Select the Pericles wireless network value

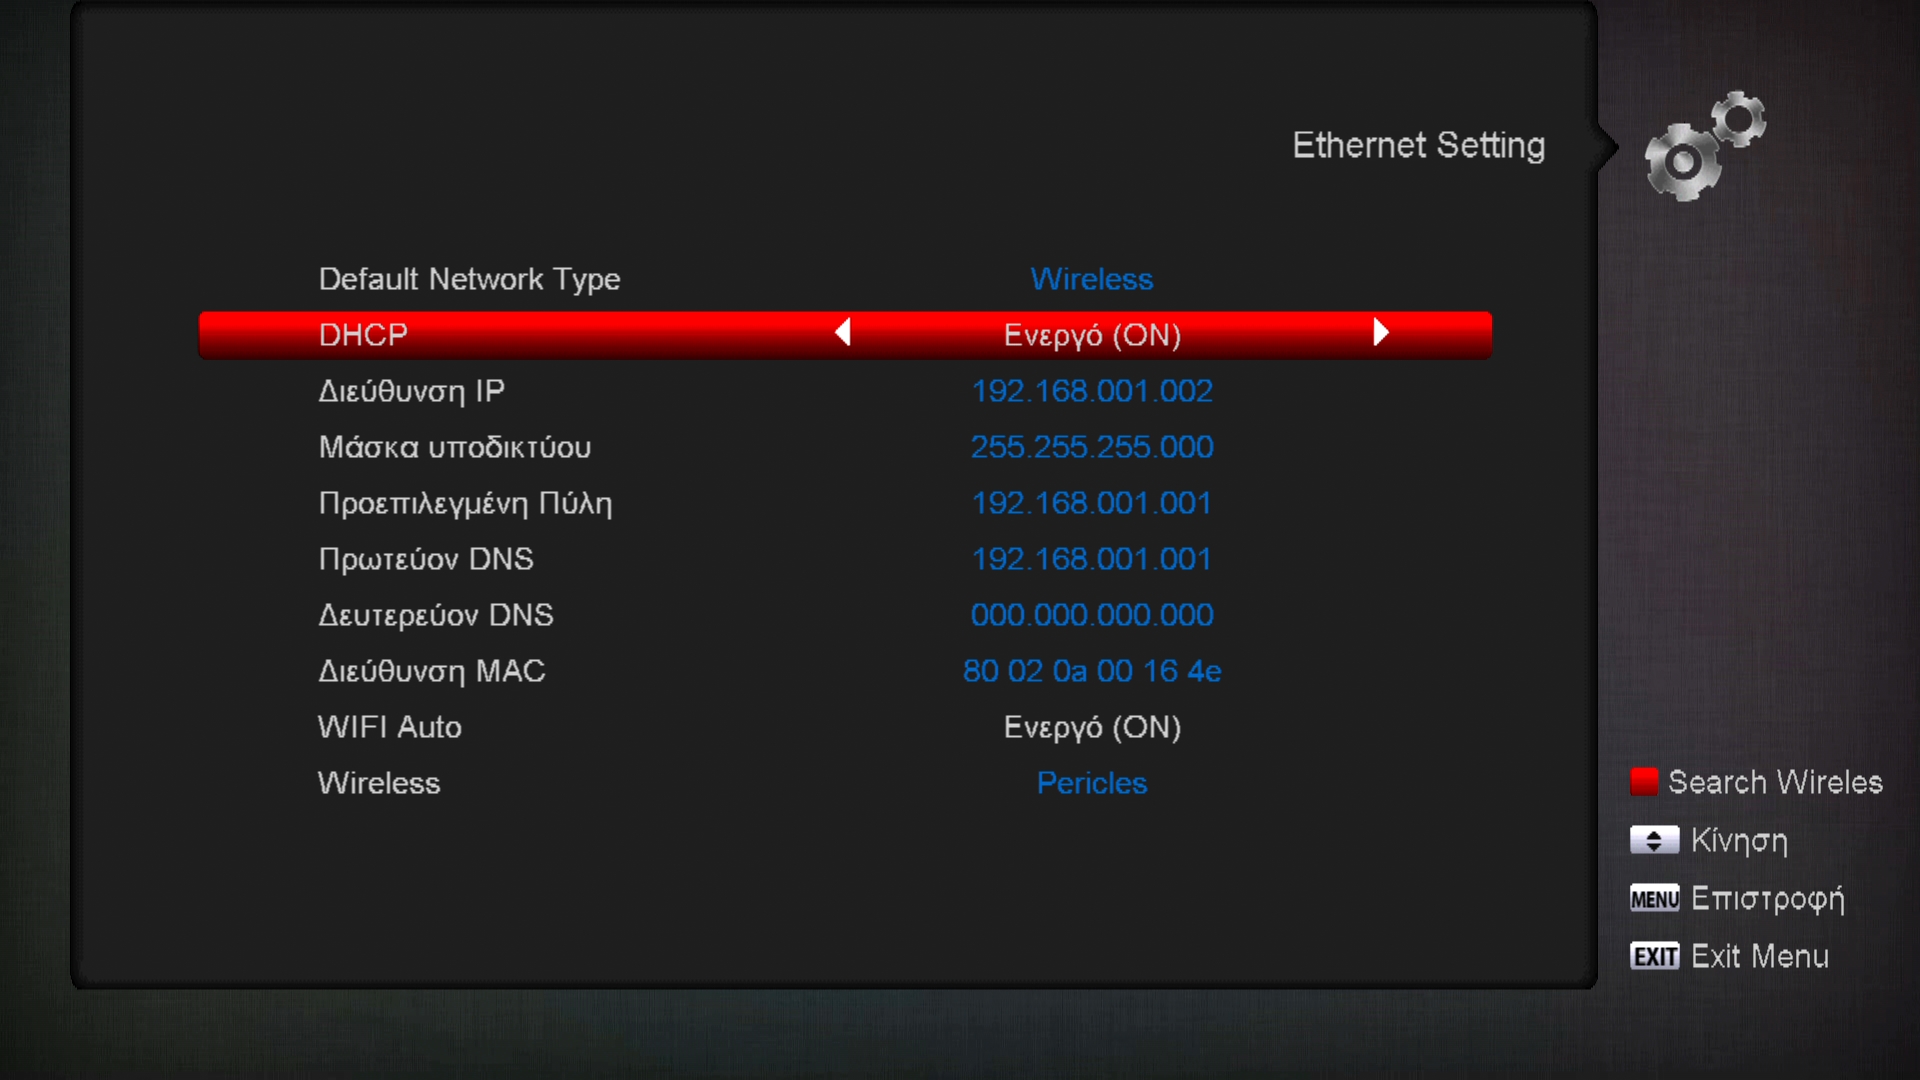click(1092, 783)
